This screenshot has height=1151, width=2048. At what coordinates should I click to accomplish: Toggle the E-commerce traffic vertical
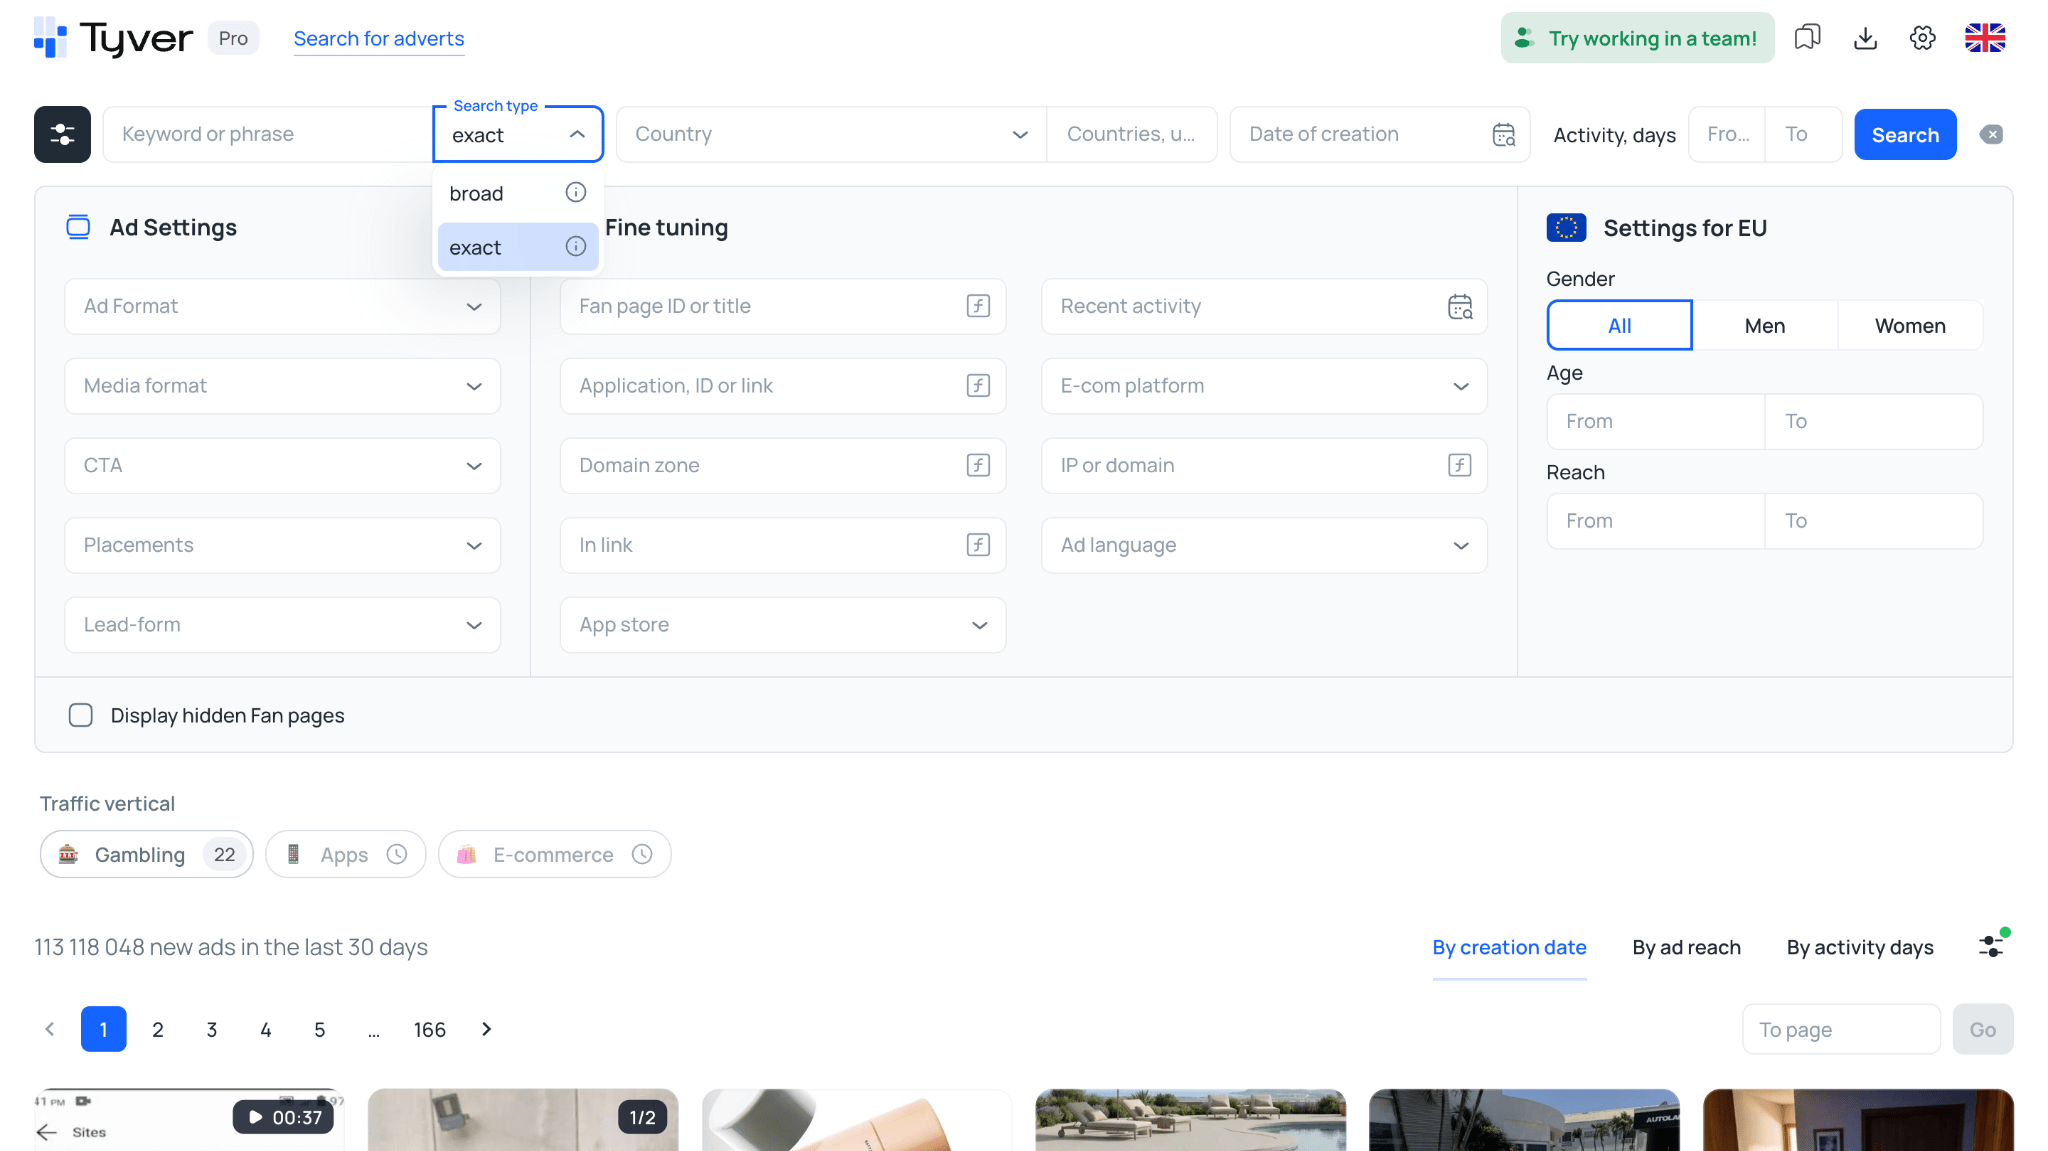(554, 854)
